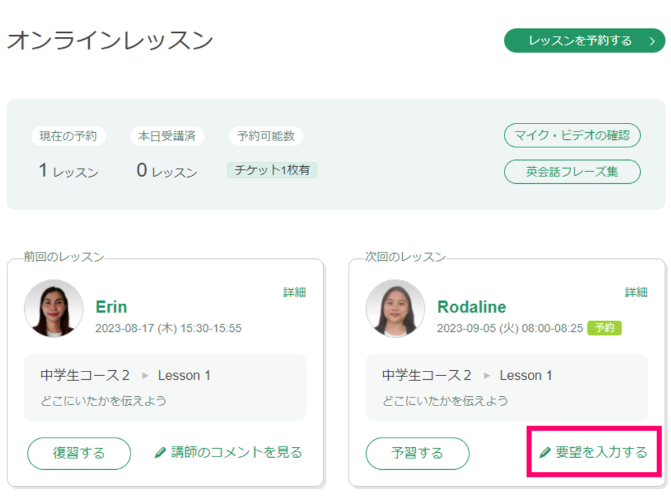Click chevron arrow on レッスンを予約する button

652,41
